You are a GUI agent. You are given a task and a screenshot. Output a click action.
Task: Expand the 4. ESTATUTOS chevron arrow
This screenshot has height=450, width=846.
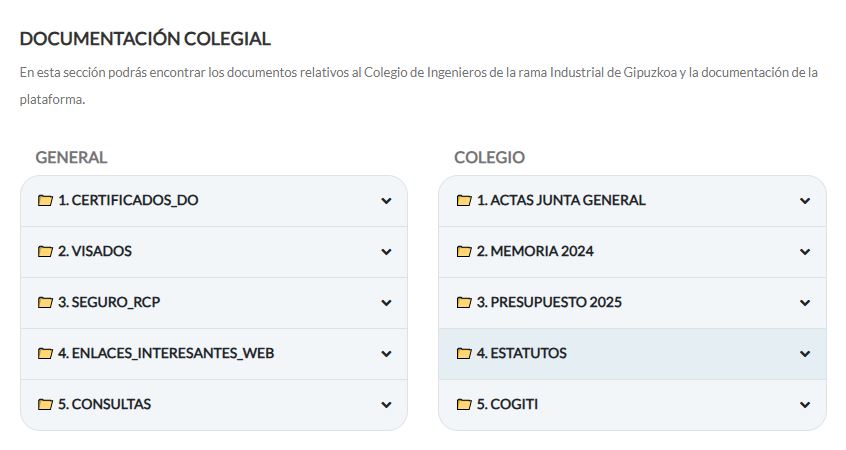point(805,354)
